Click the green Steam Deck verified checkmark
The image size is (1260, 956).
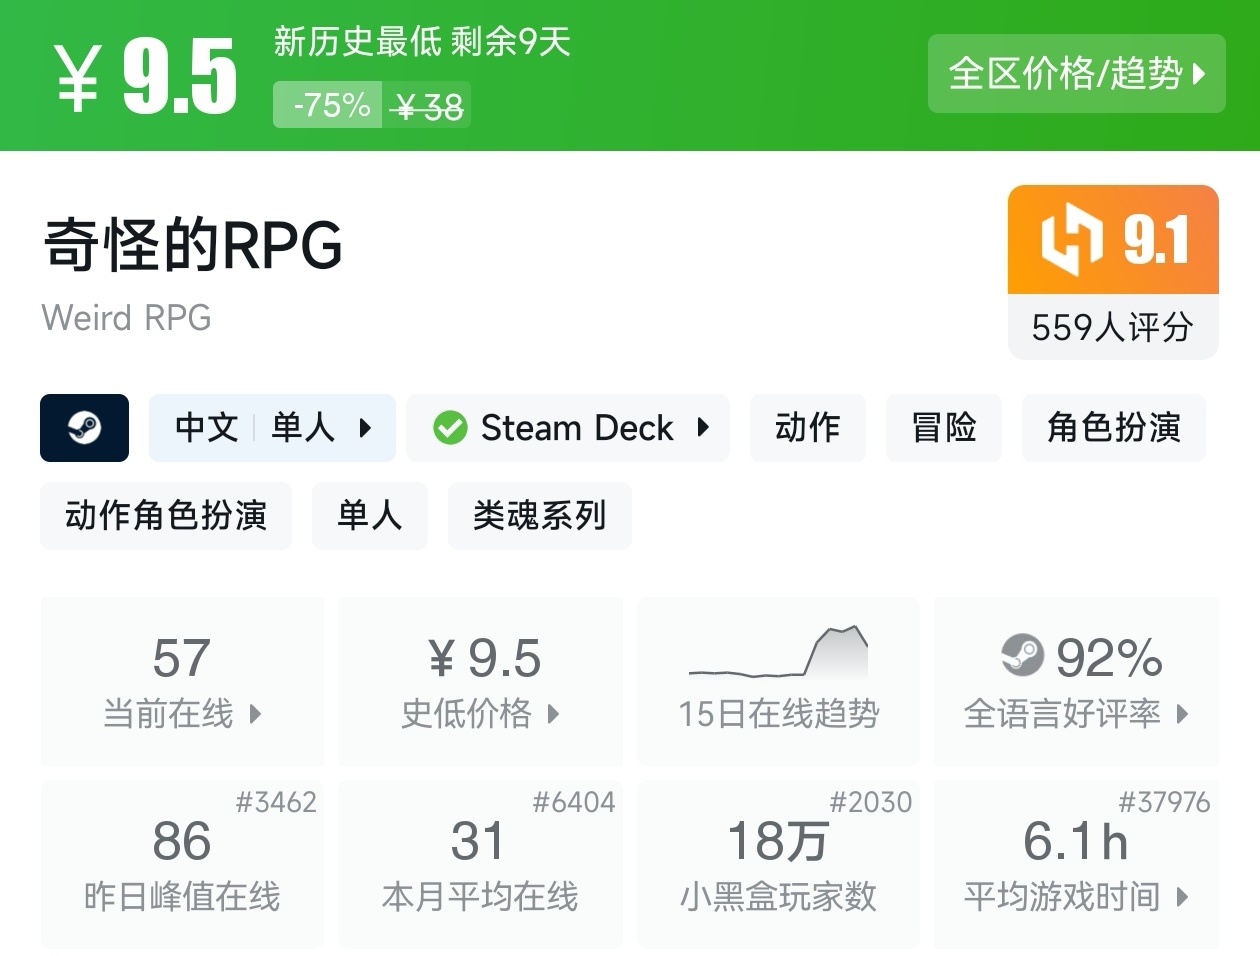(450, 428)
